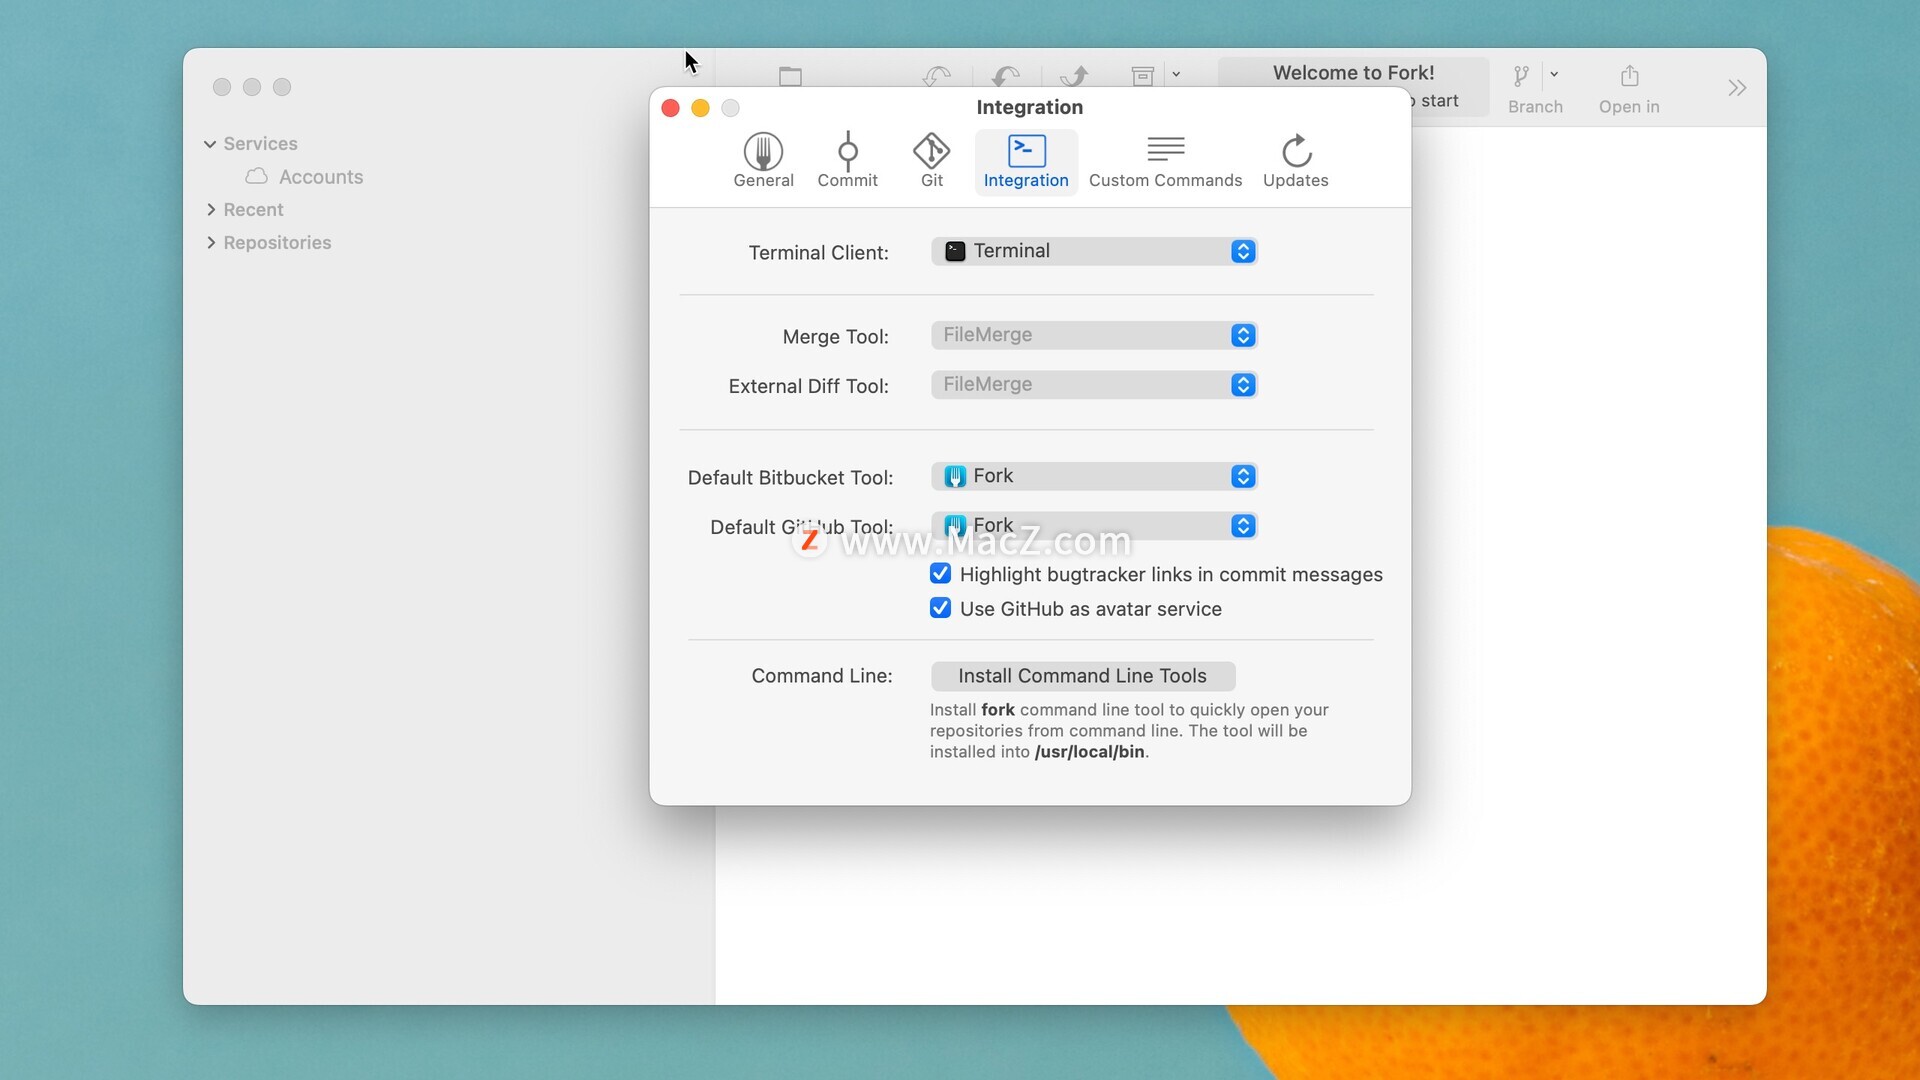Open the Default Bitbucket Tool dropdown

pyautogui.click(x=1094, y=476)
